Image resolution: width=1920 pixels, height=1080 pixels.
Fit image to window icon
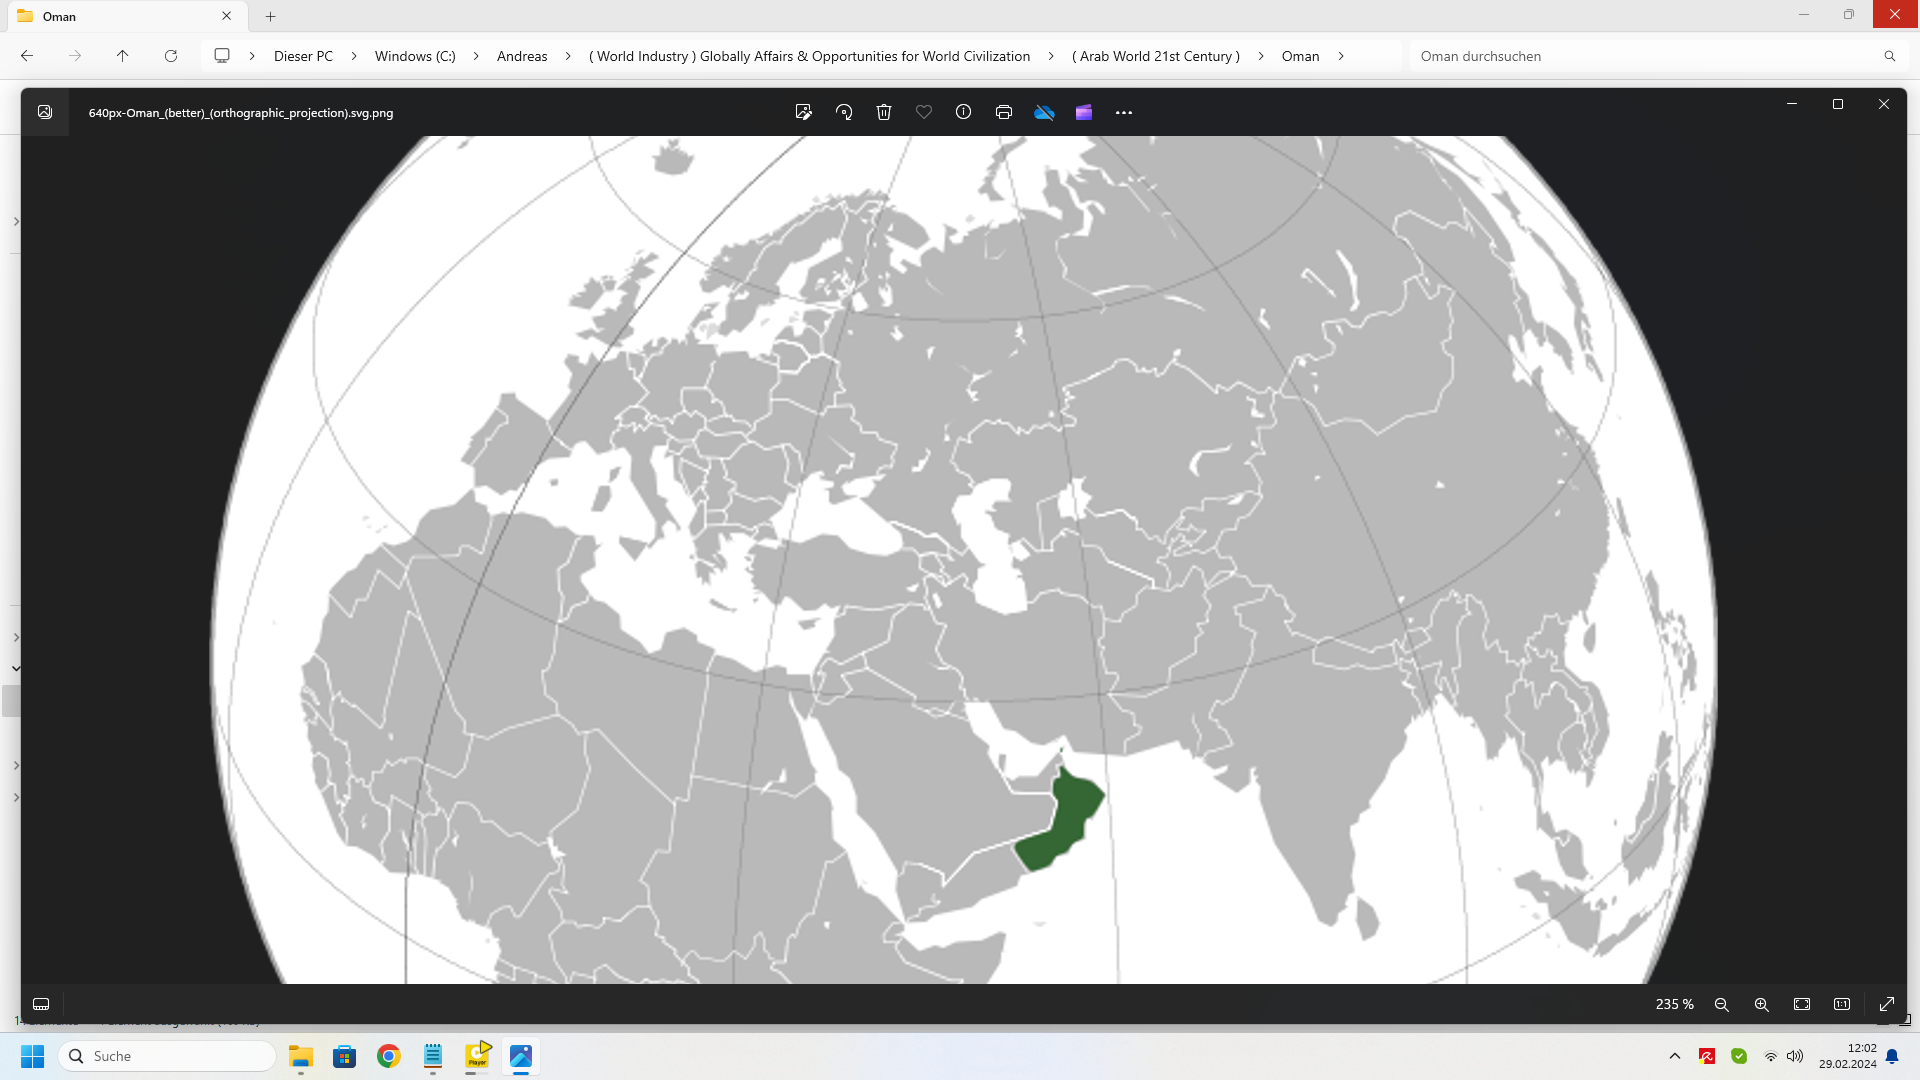tap(1802, 1004)
